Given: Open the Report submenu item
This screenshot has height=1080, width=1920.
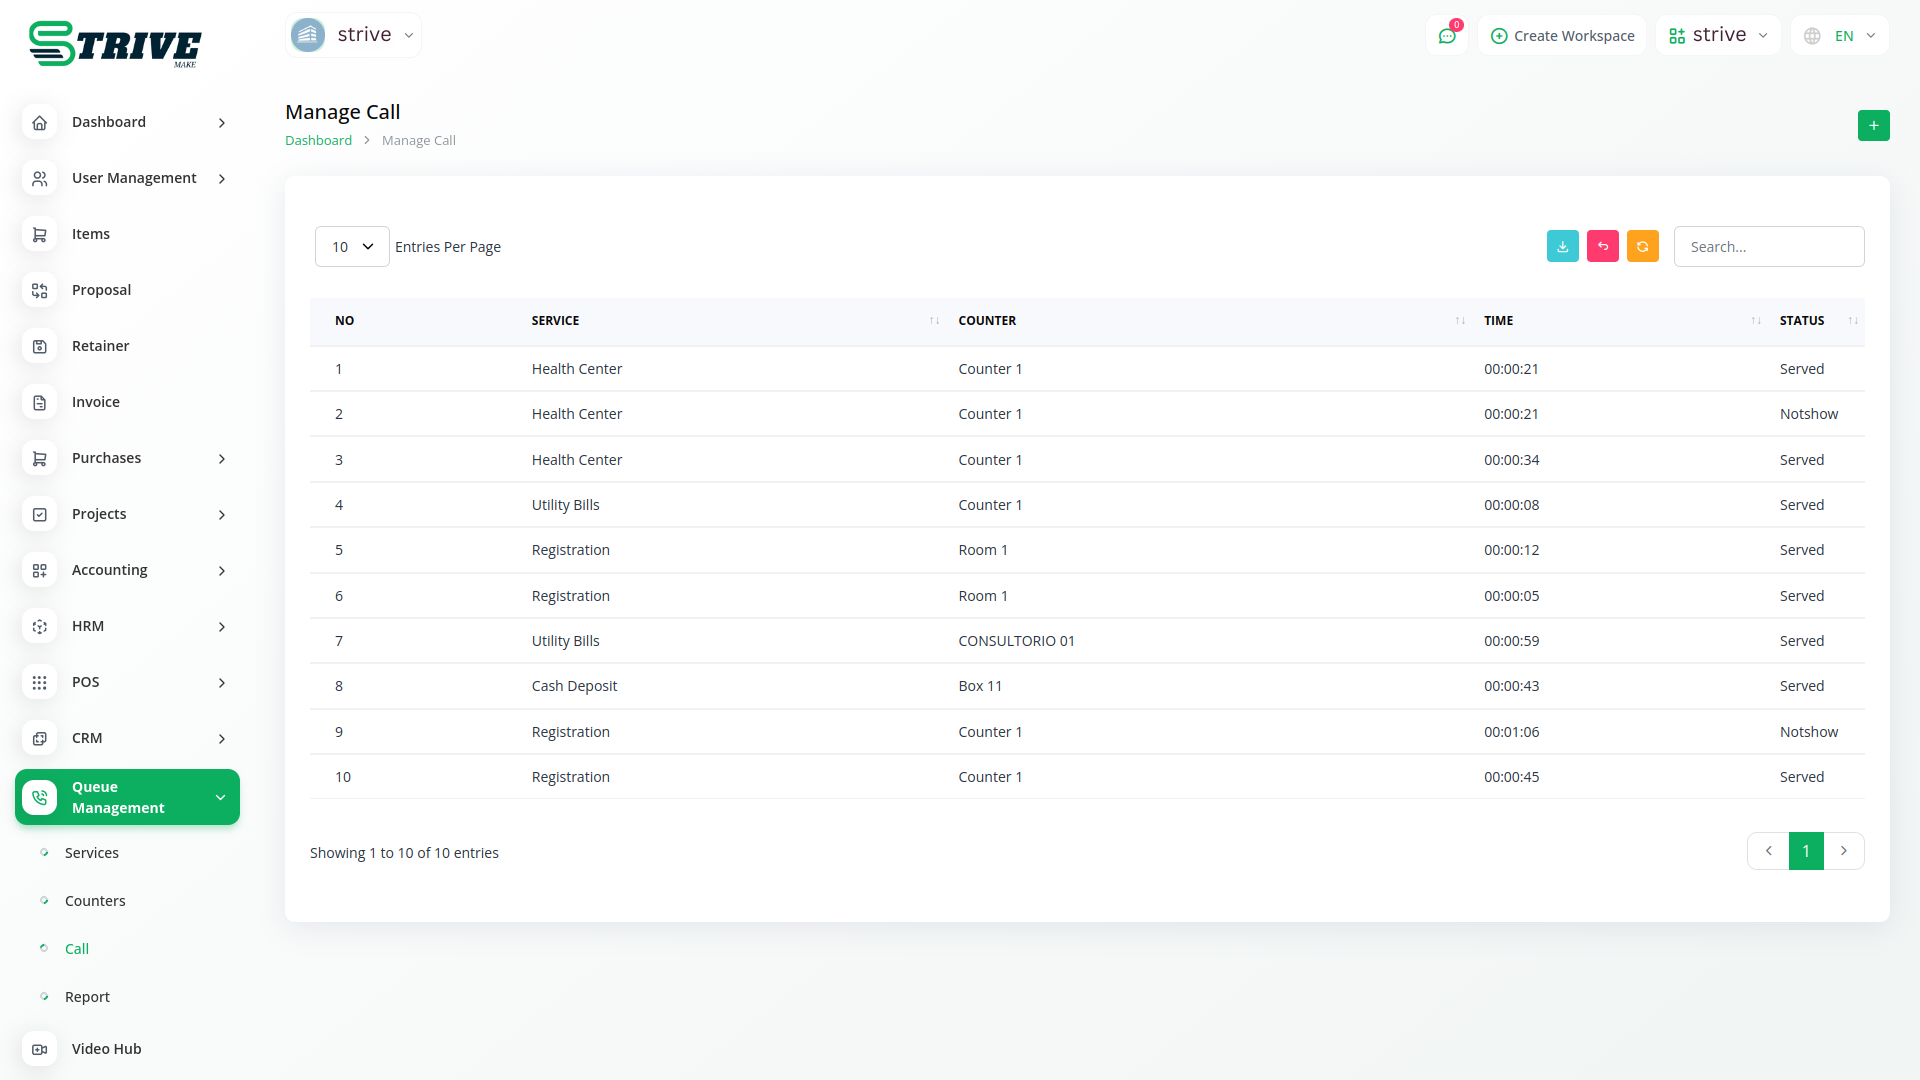Looking at the screenshot, I should (87, 997).
